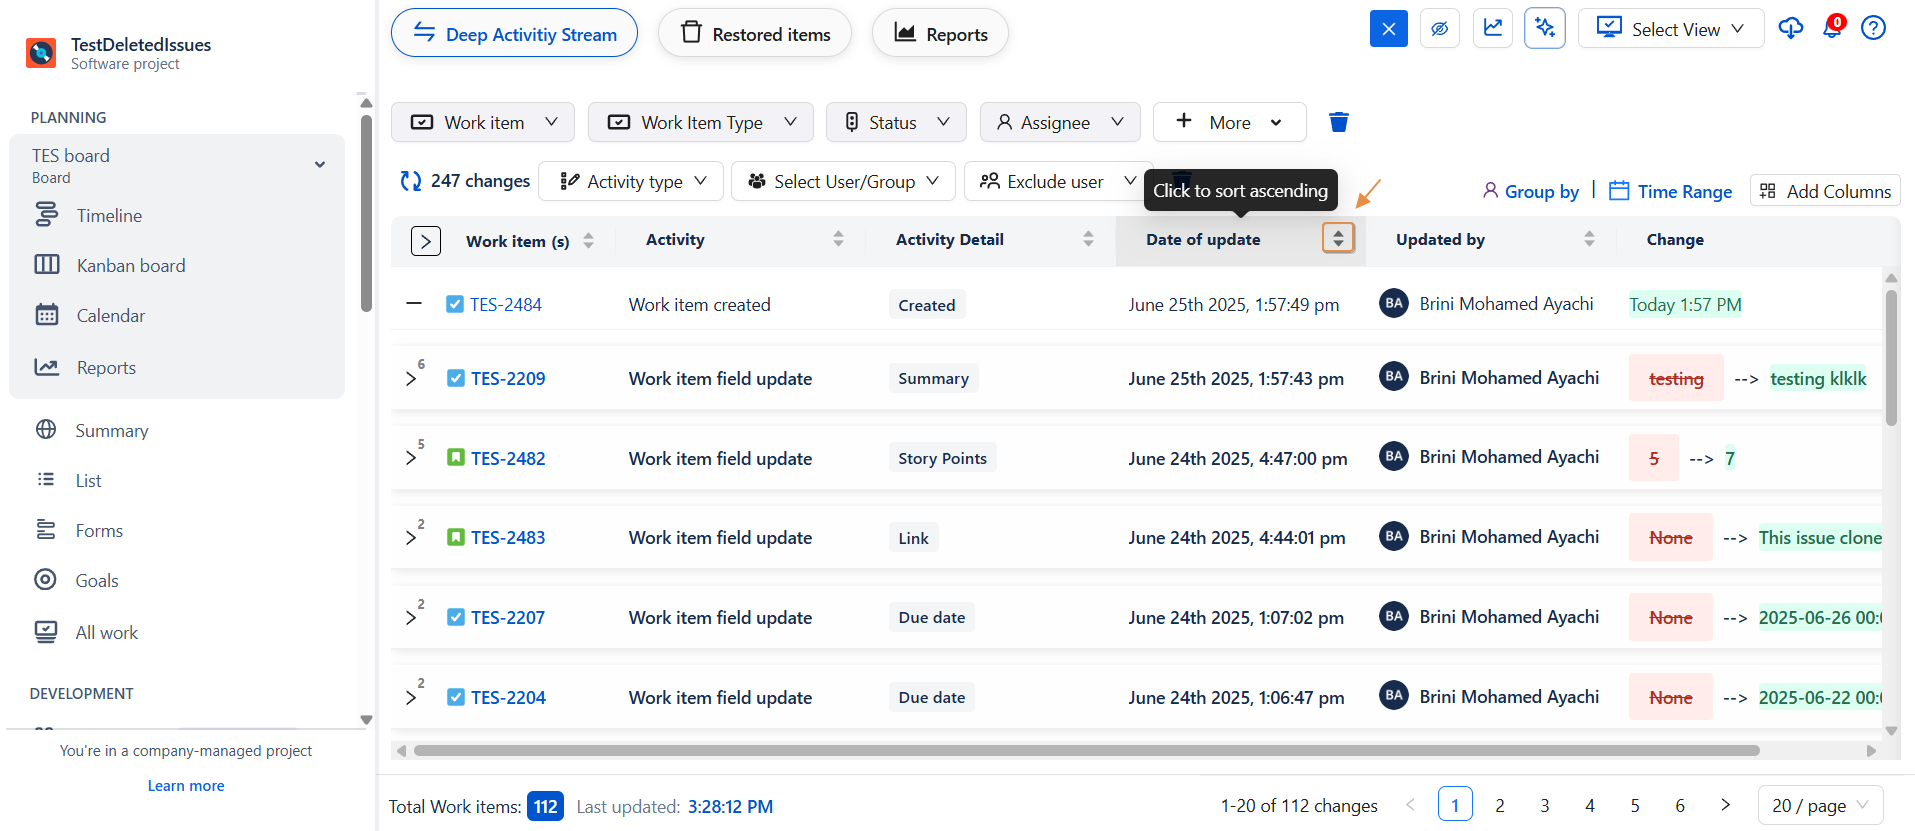The image size is (1915, 831).
Task: Click the AI sparkle stars icon
Action: [x=1544, y=28]
